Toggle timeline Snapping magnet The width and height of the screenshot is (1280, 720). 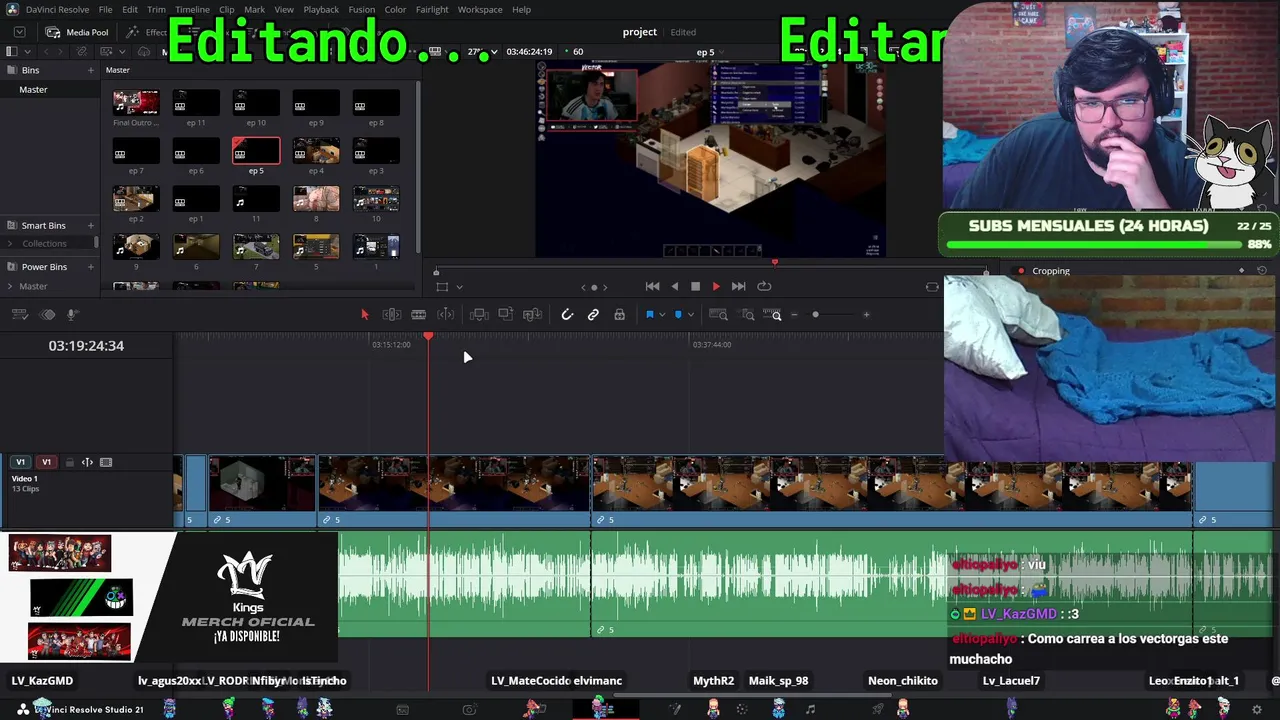pos(567,315)
